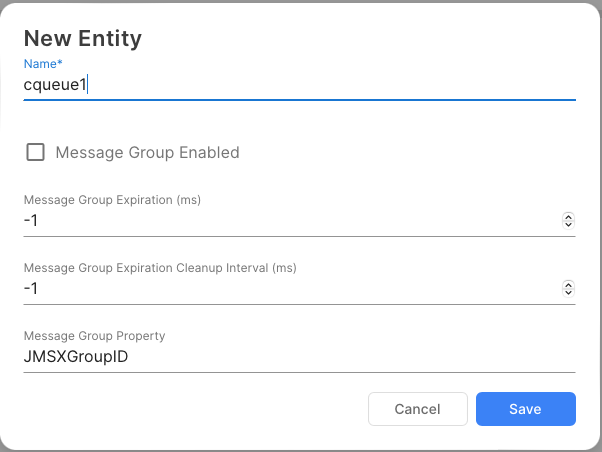The height and width of the screenshot is (452, 602).
Task: Increment the Expiration Cleanup Interval stepper
Action: (568, 285)
